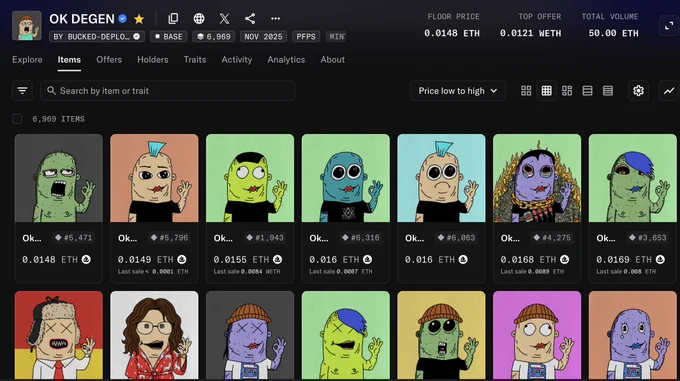The width and height of the screenshot is (680, 381).
Task: Open the X (Twitter) profile icon
Action: 224,19
